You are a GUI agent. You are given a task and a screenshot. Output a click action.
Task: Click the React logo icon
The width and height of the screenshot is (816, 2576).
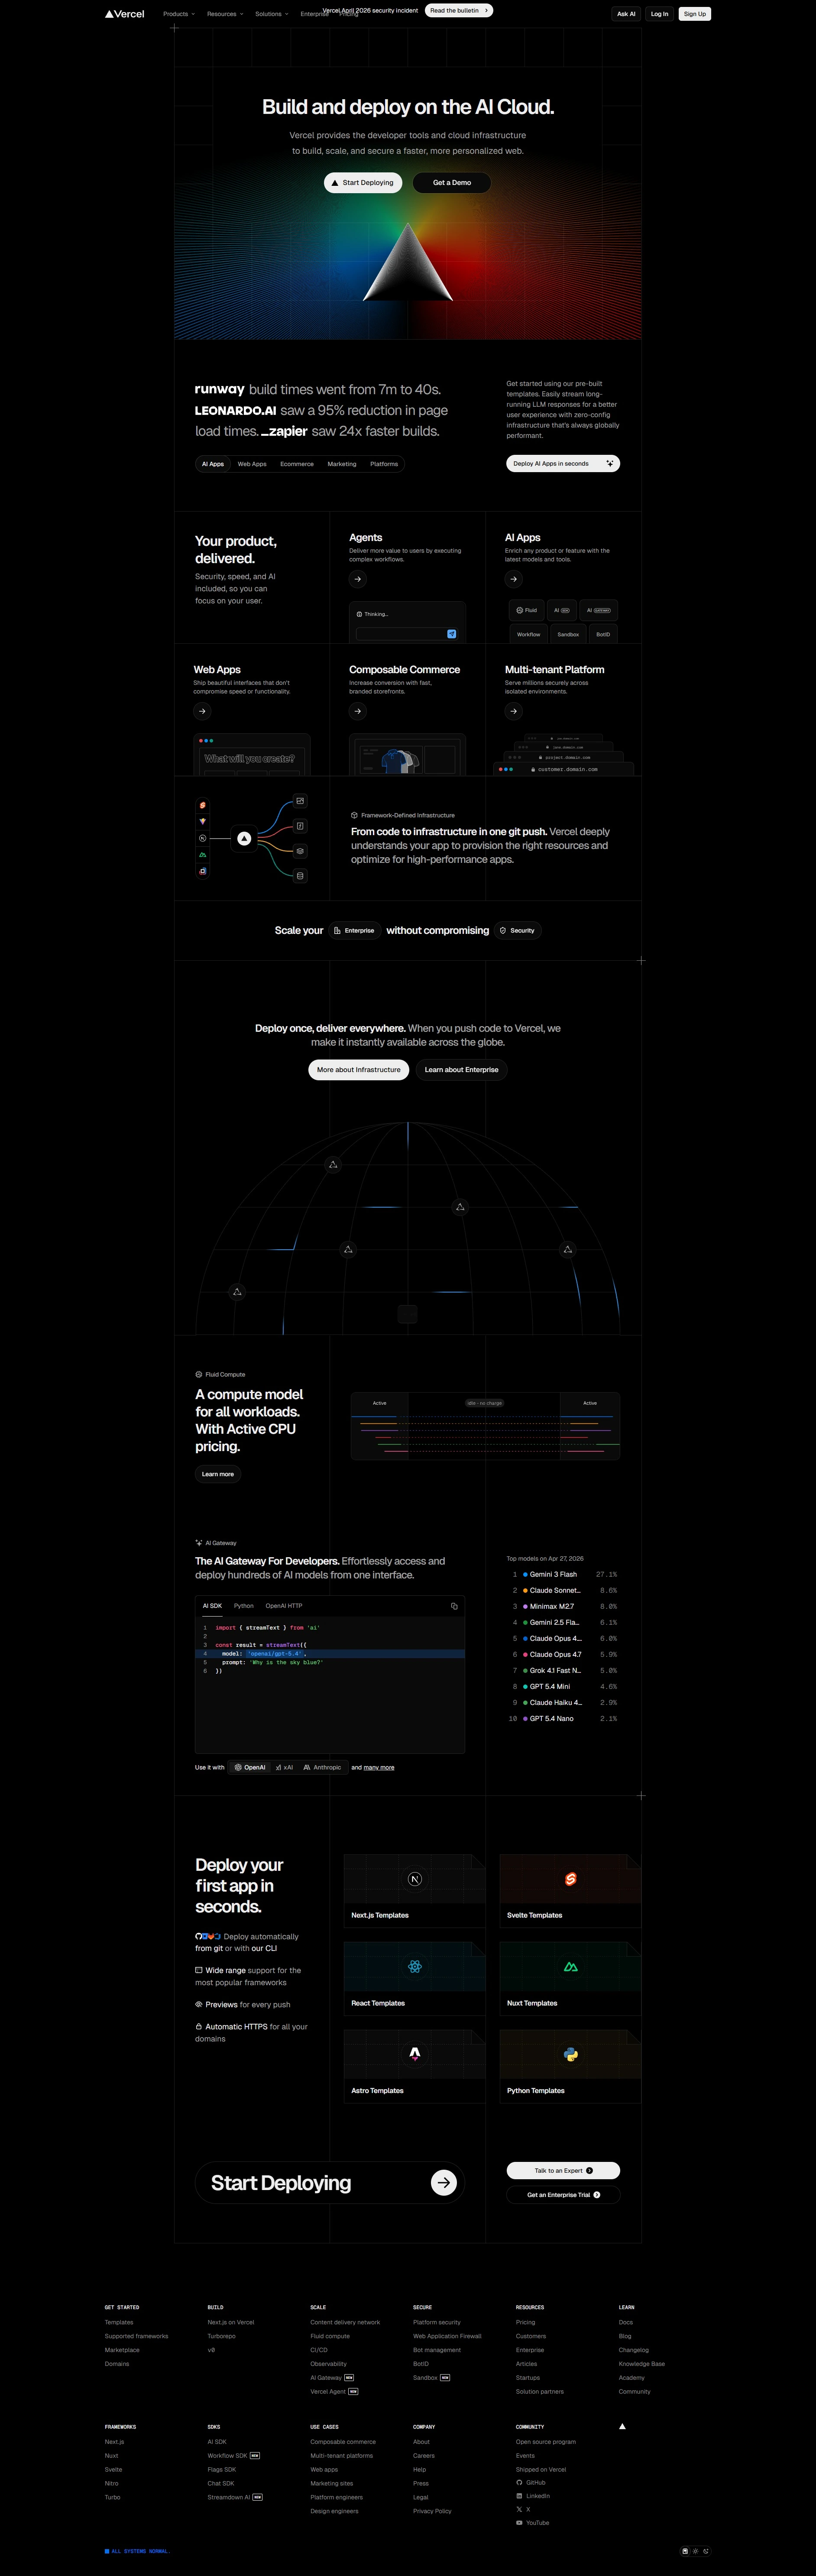click(x=415, y=1967)
